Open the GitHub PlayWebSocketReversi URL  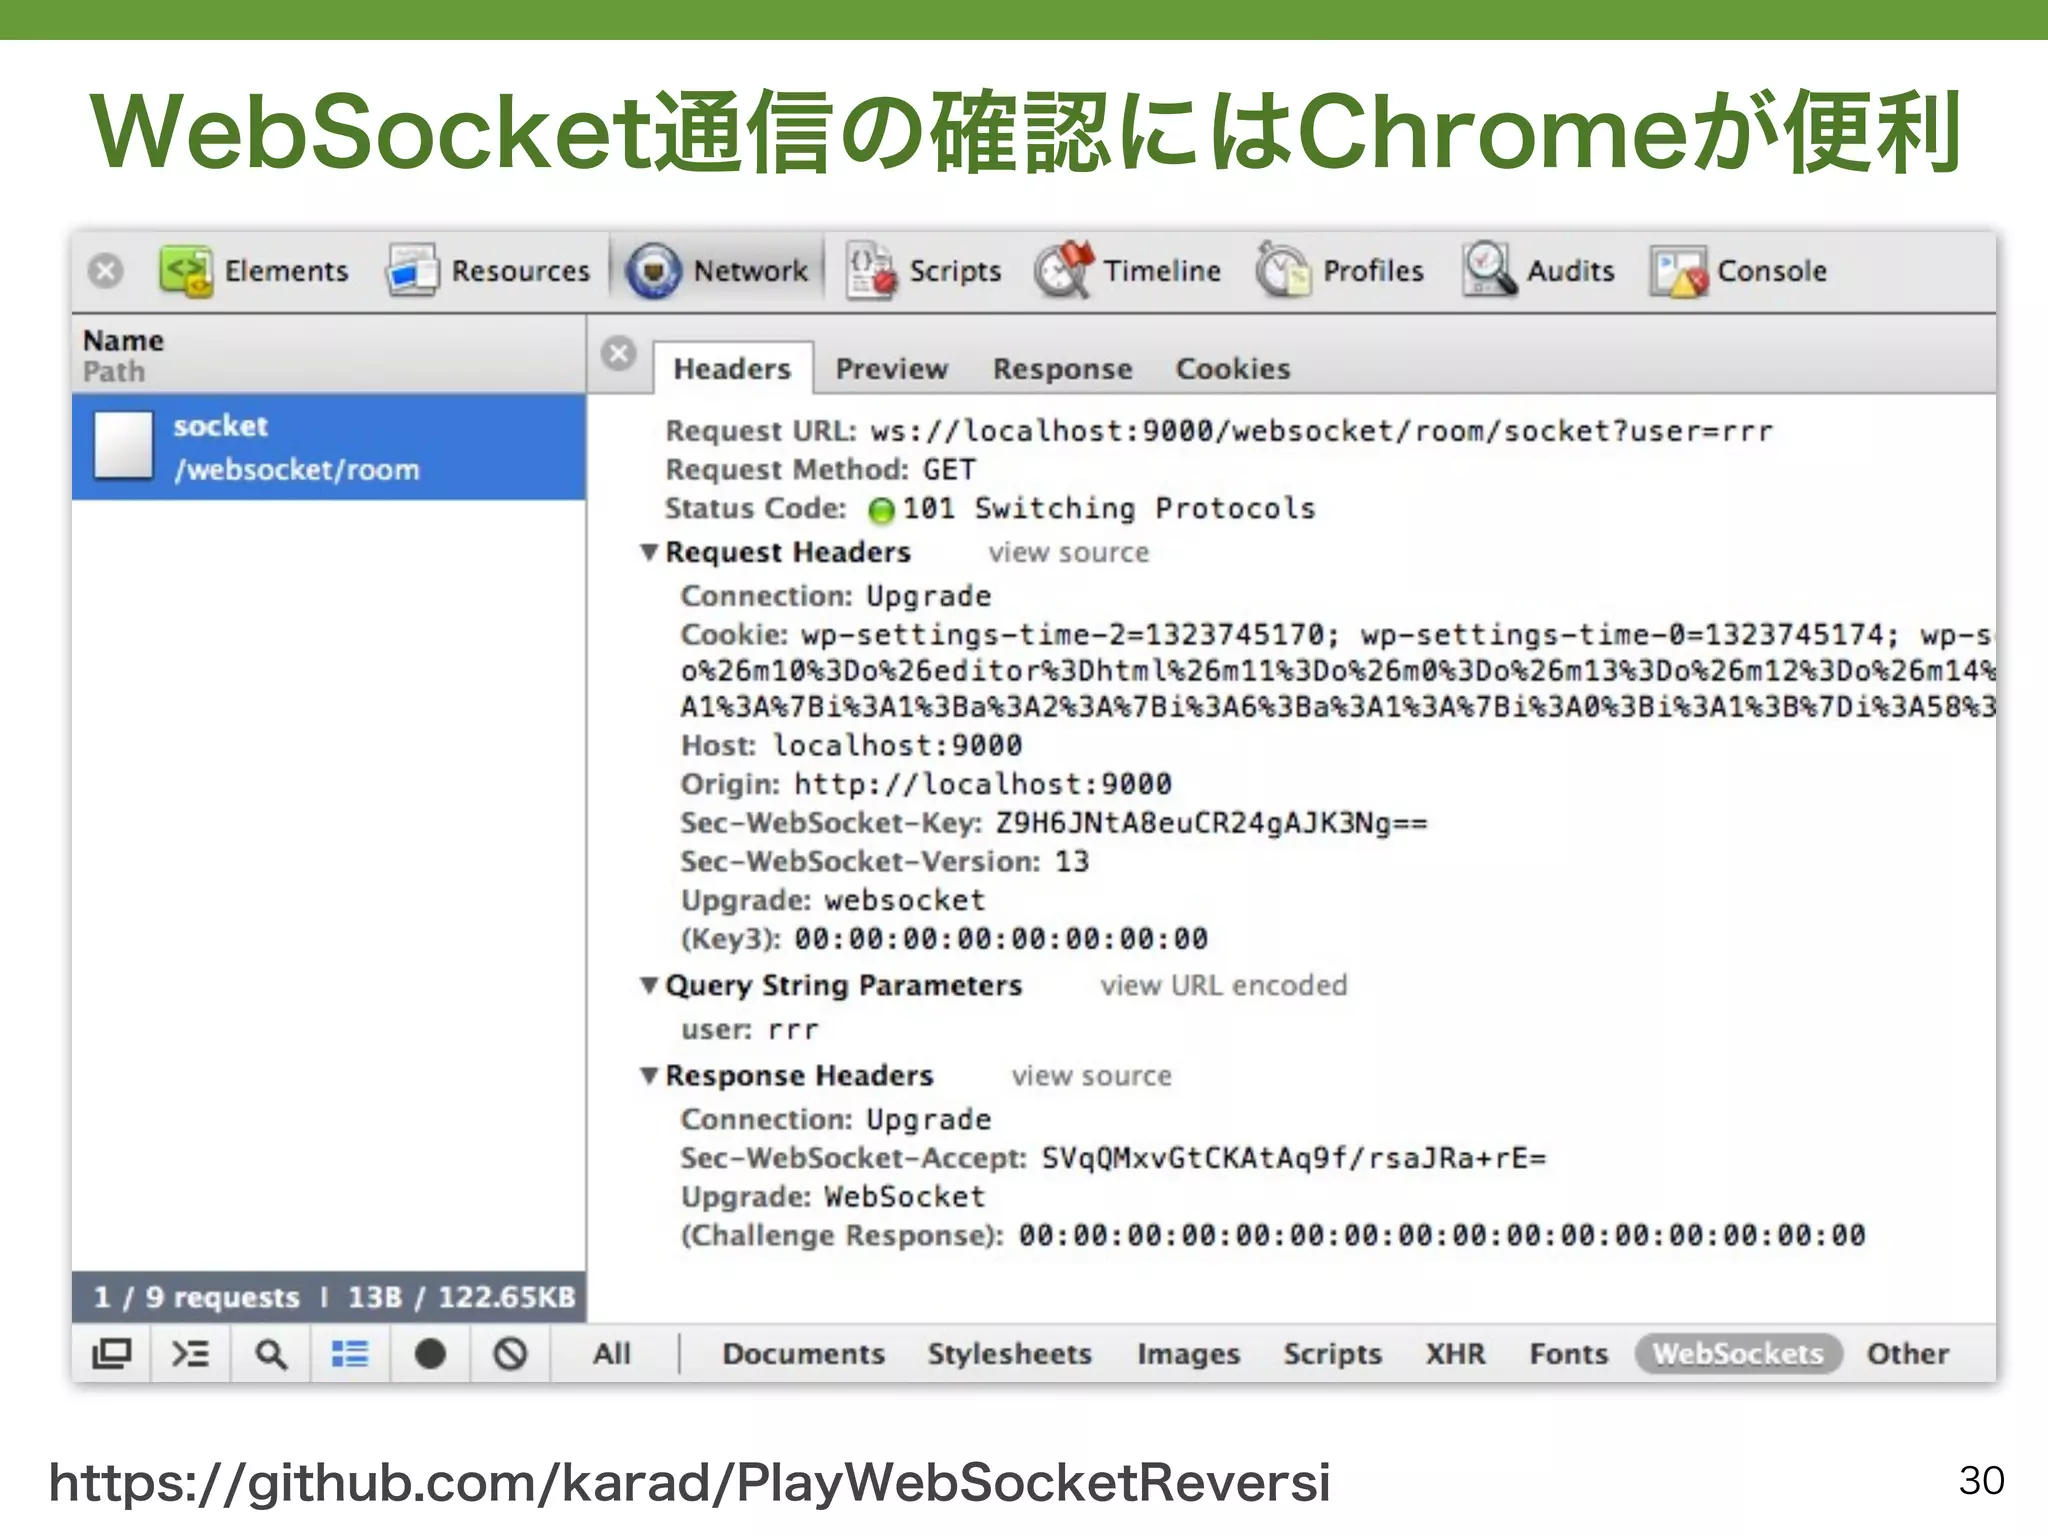(690, 1484)
